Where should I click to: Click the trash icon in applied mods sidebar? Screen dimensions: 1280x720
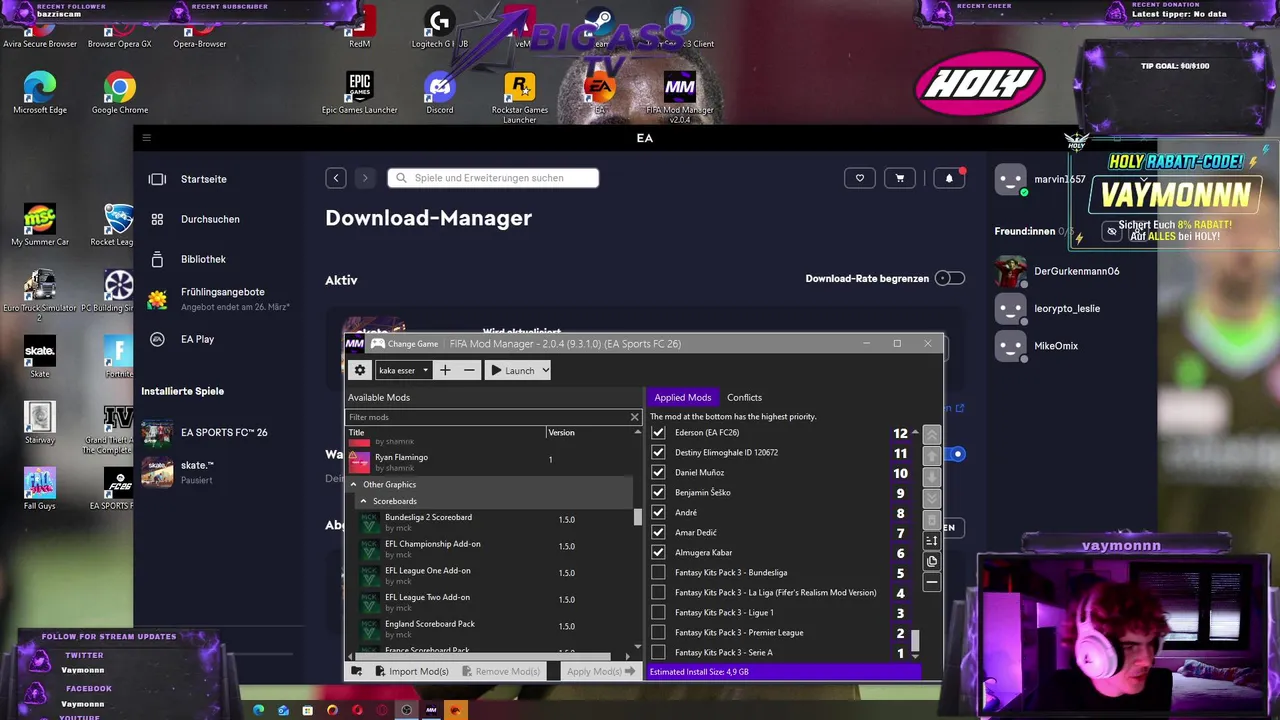(x=932, y=520)
